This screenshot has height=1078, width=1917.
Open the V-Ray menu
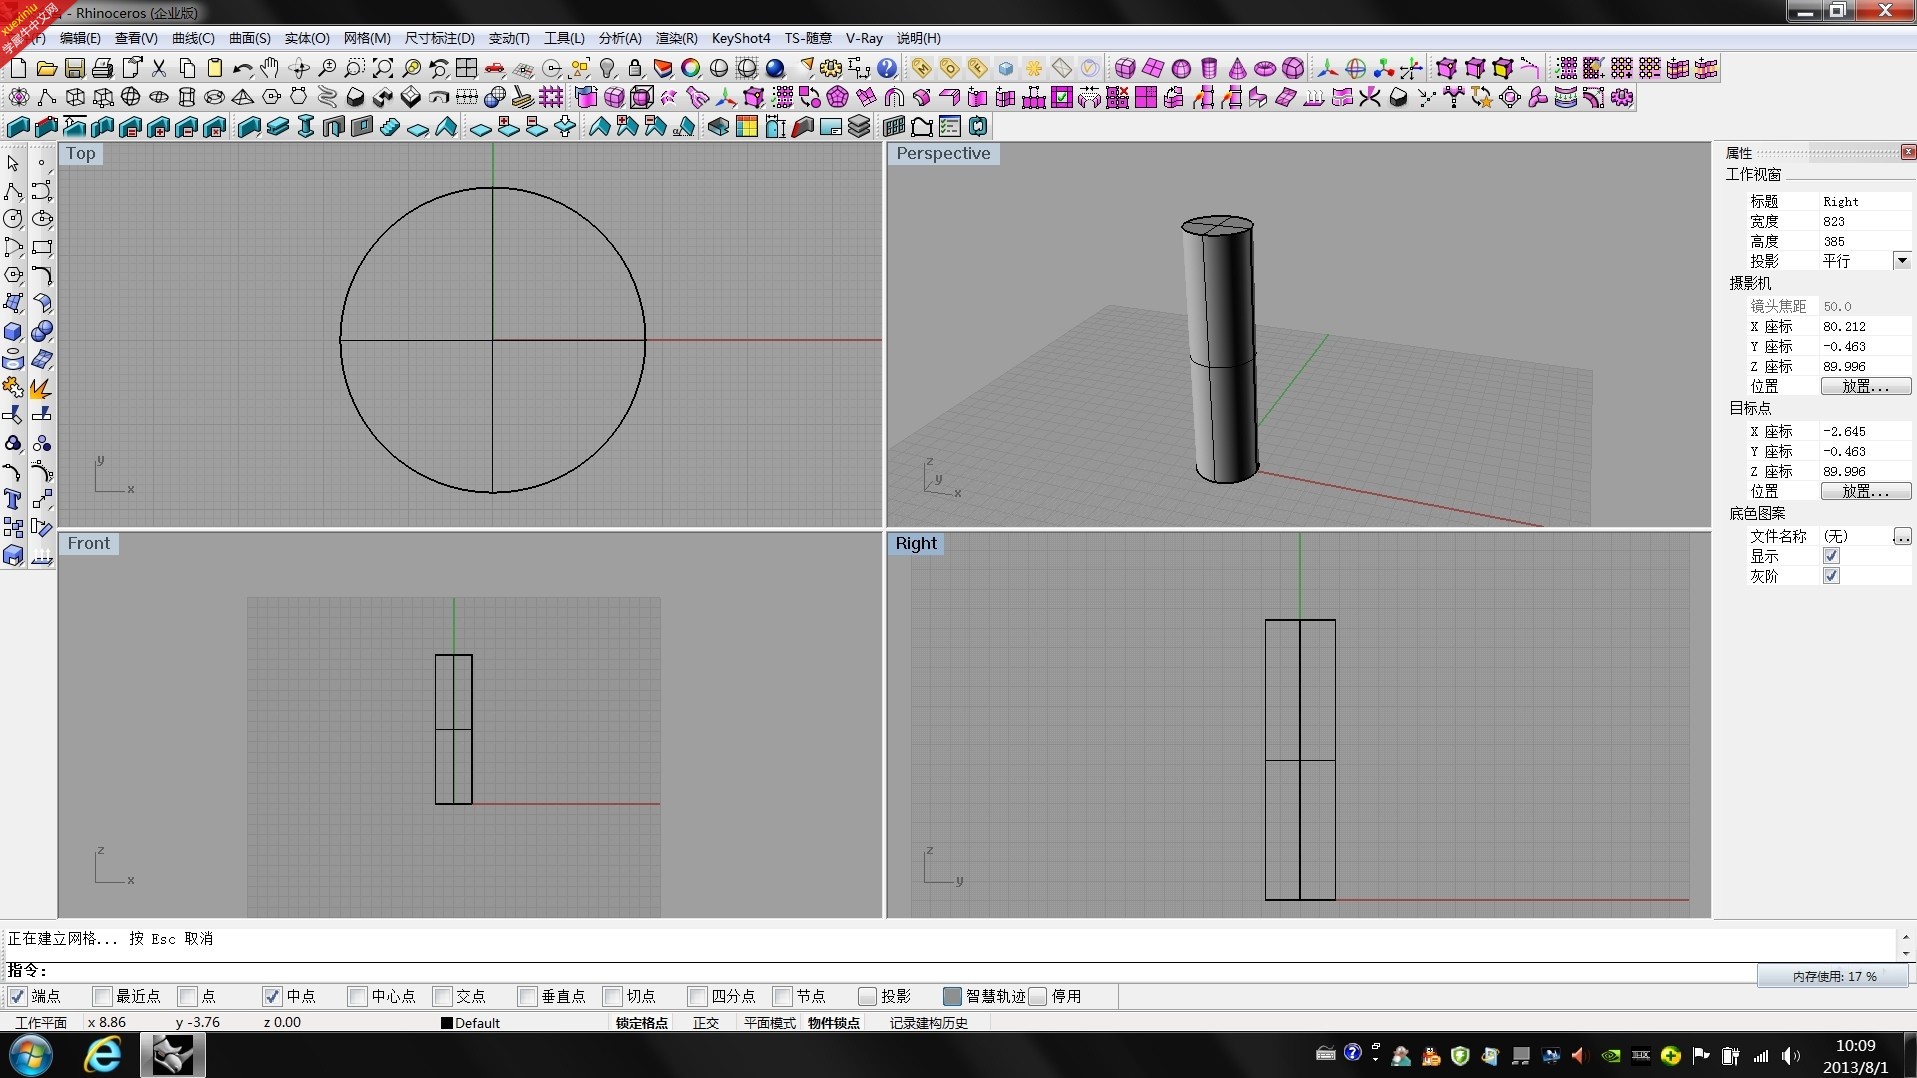click(864, 38)
